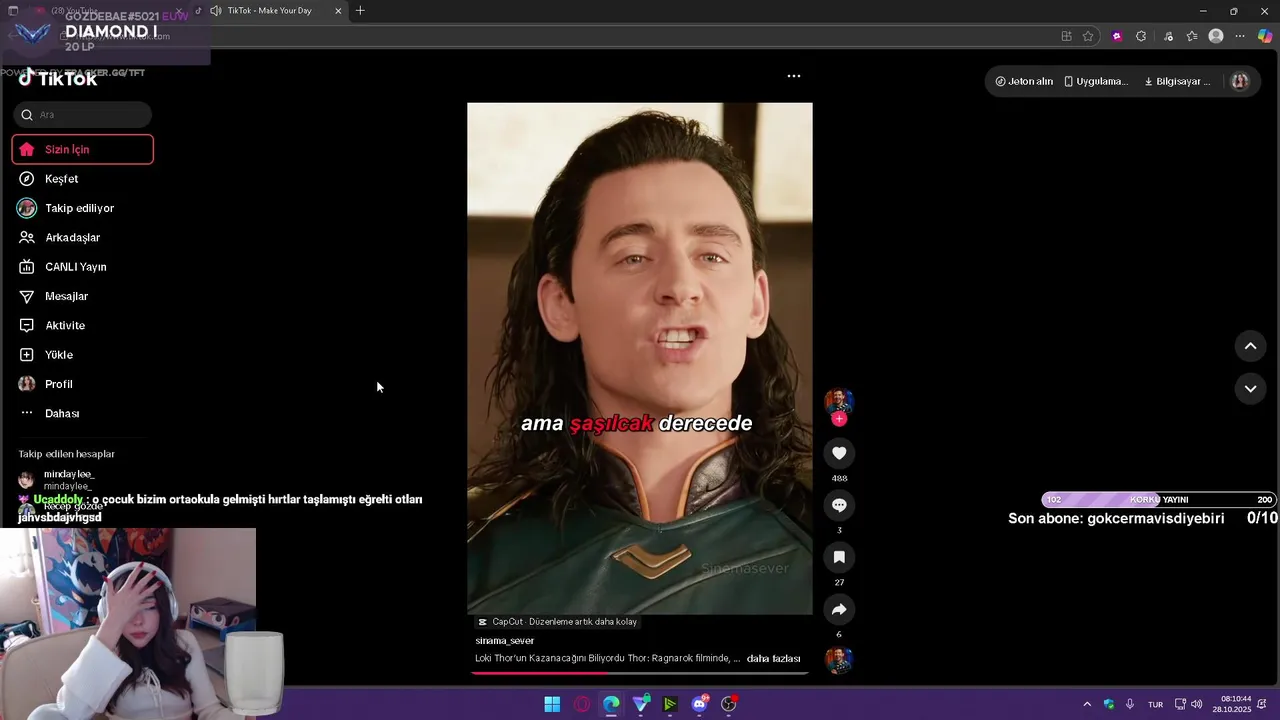Click Jeton alın coins button

point(1024,81)
